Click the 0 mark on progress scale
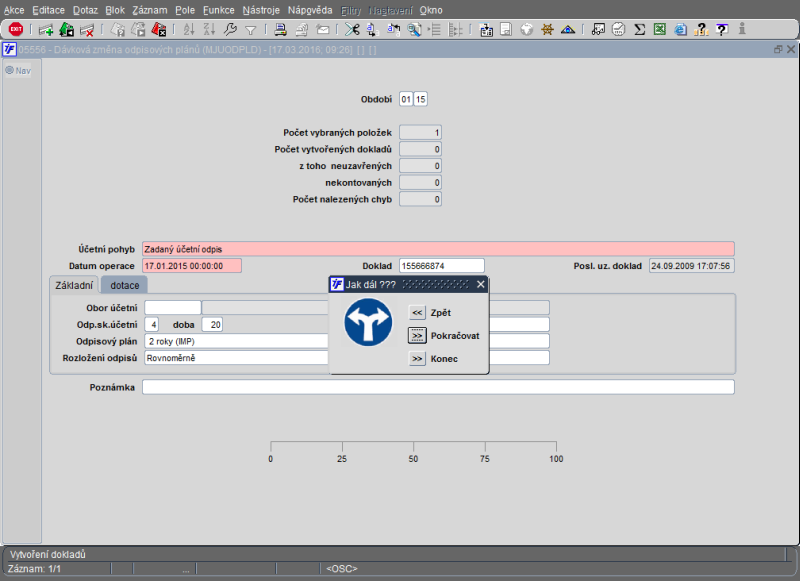 point(270,459)
